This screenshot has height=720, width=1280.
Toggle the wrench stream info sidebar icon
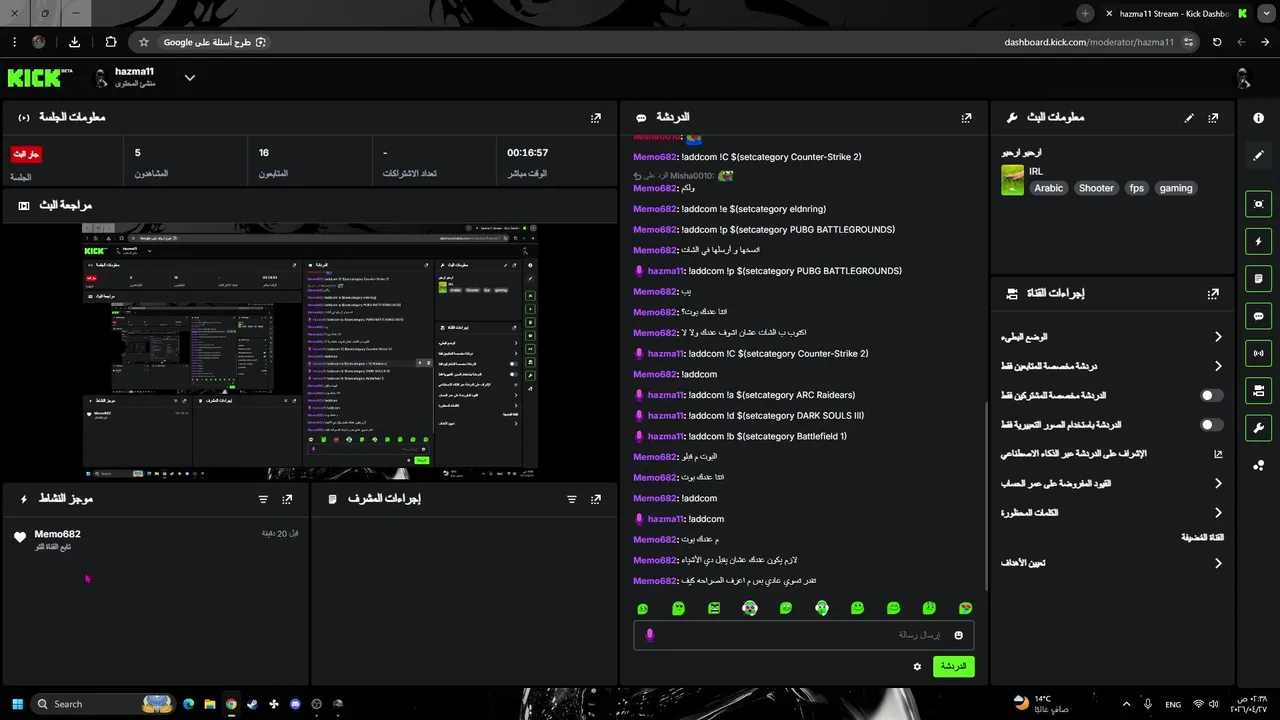tap(1258, 428)
